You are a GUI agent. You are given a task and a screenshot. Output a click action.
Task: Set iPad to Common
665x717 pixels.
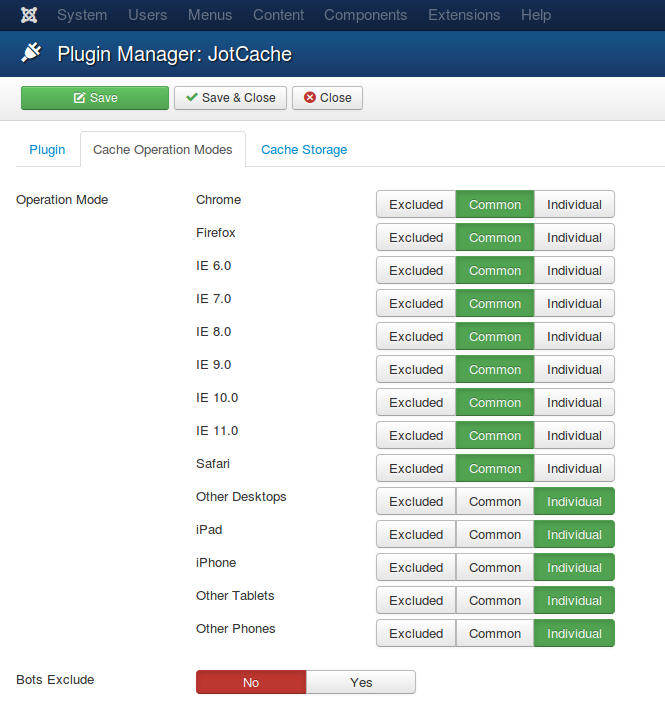(495, 534)
